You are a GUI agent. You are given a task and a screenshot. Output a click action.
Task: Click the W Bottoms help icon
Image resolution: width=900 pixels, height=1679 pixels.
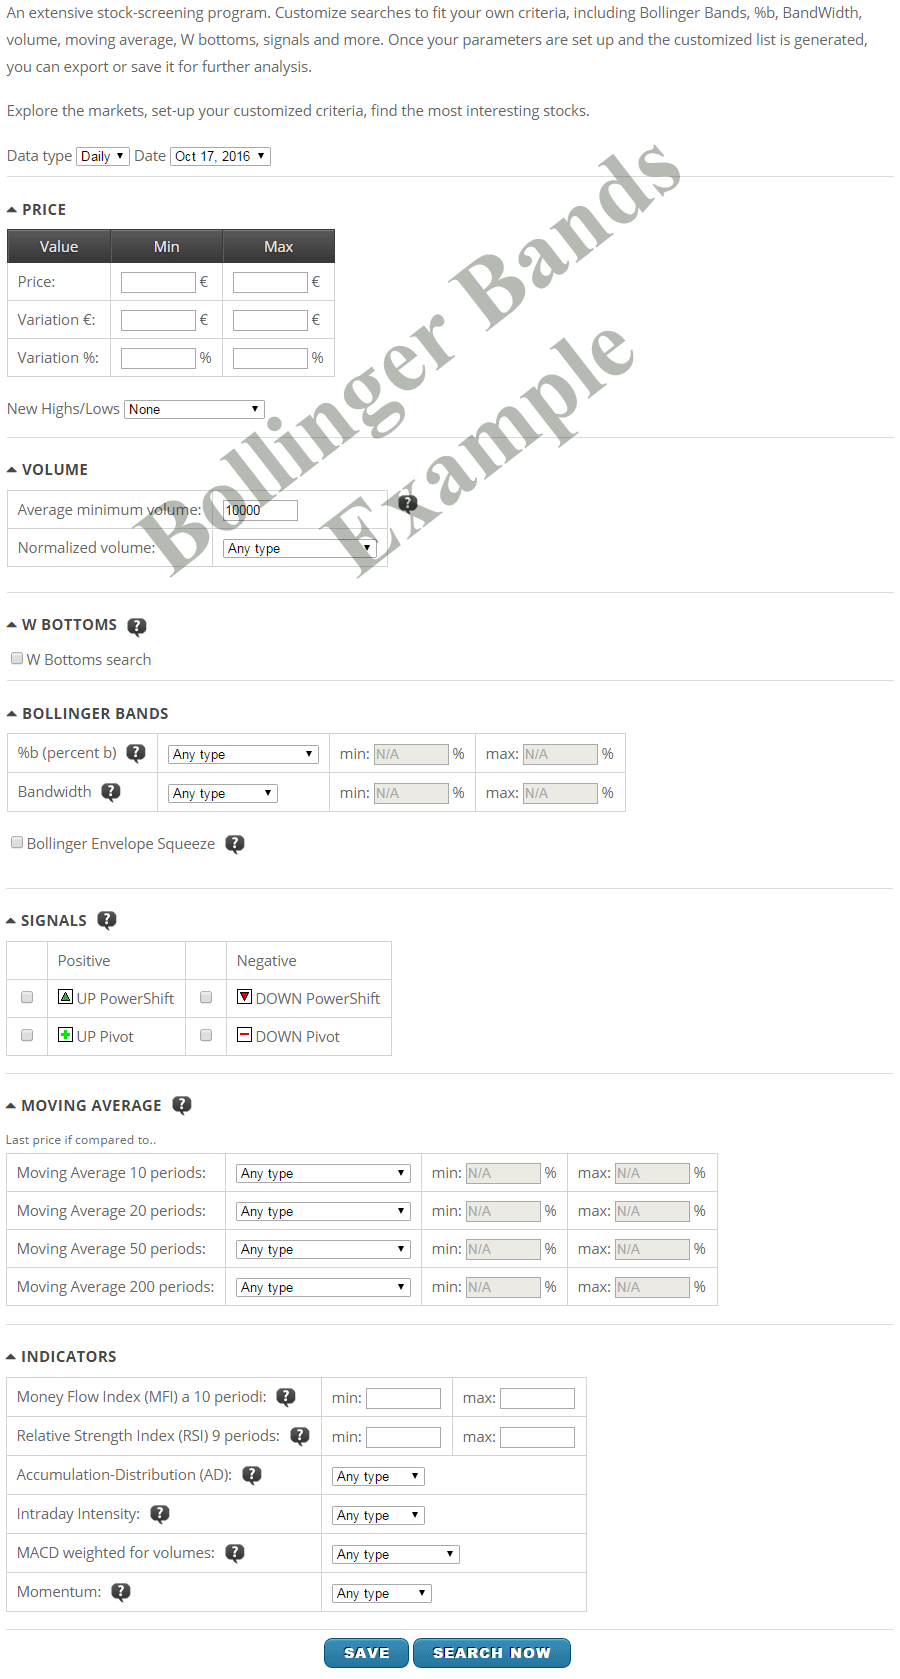137,626
